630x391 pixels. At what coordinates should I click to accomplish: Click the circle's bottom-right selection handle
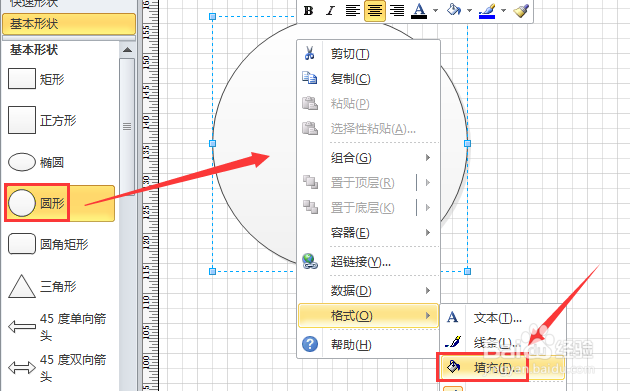[467, 271]
